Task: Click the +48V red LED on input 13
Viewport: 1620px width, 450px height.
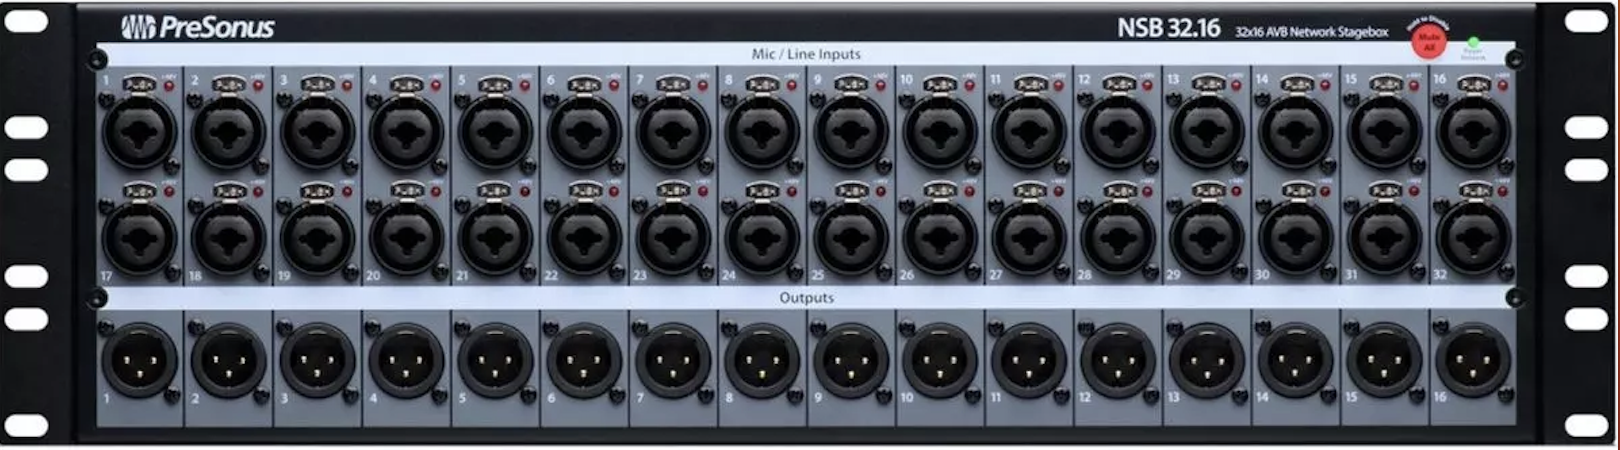Action: [1236, 86]
